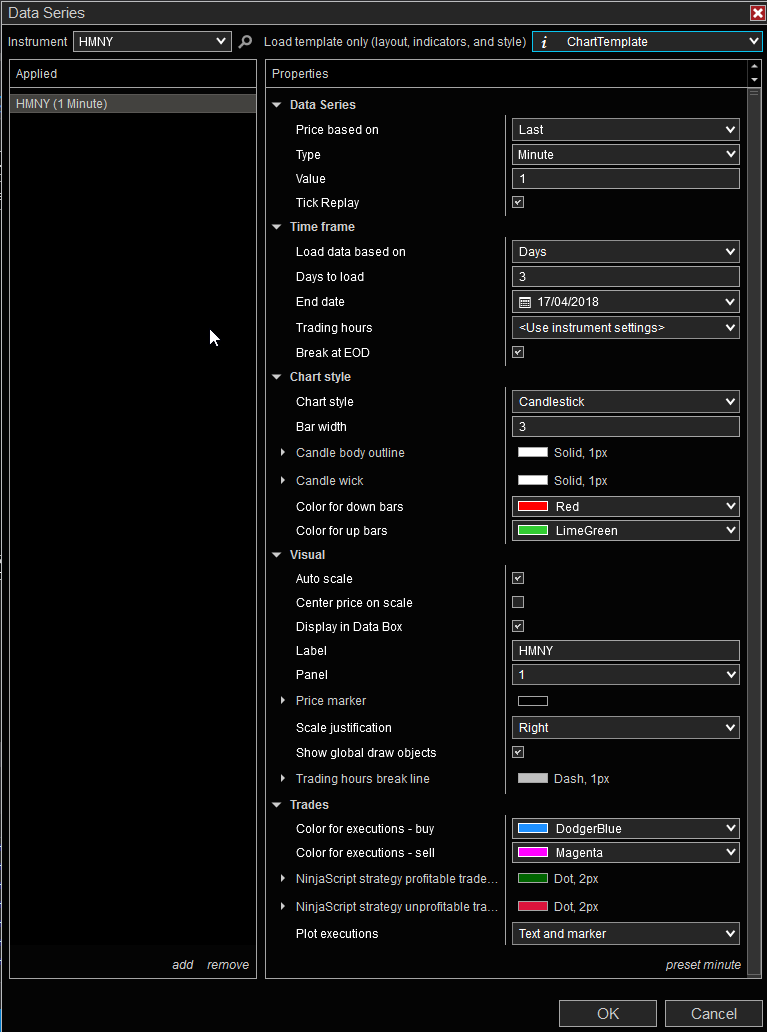Open the Chart style Candlestick dropdown
Screen dimensions: 767x1032
tap(625, 401)
